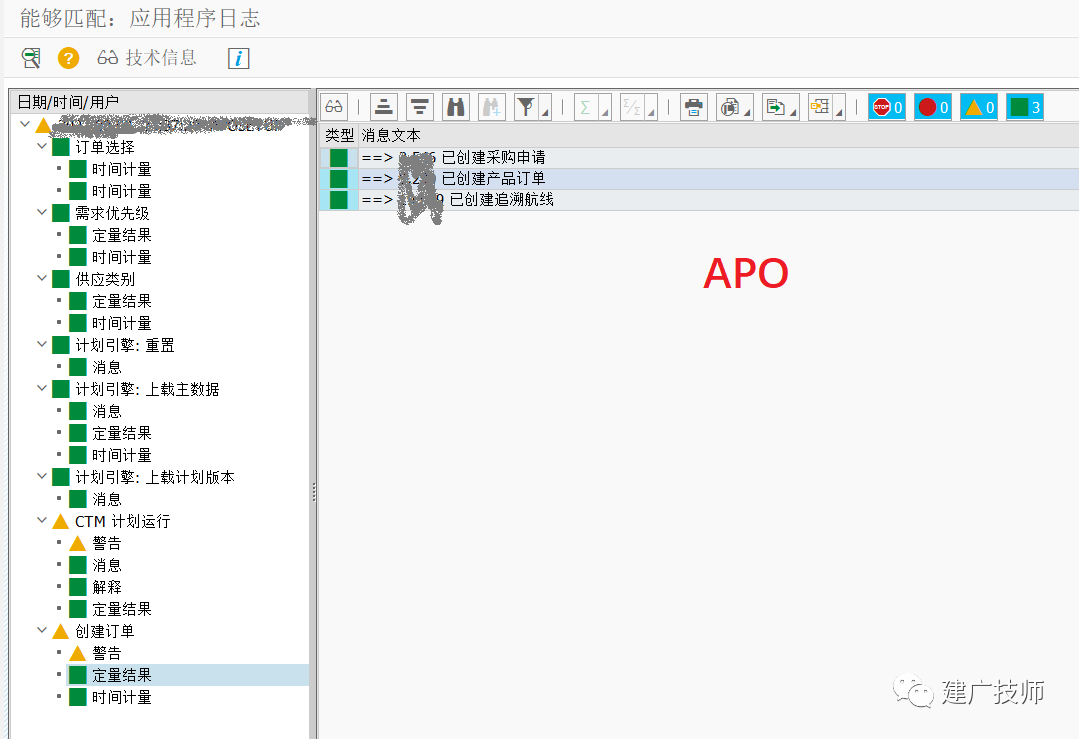Viewport: 1079px width, 739px height.
Task: Collapse the 计划引擎: 上载主数据 node
Action: click(x=42, y=389)
